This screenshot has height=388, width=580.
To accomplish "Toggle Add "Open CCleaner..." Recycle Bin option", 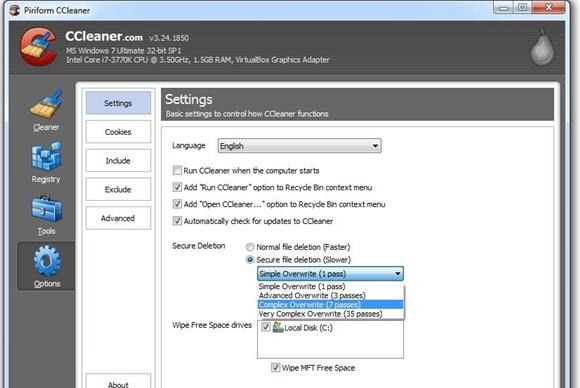I will pos(177,204).
